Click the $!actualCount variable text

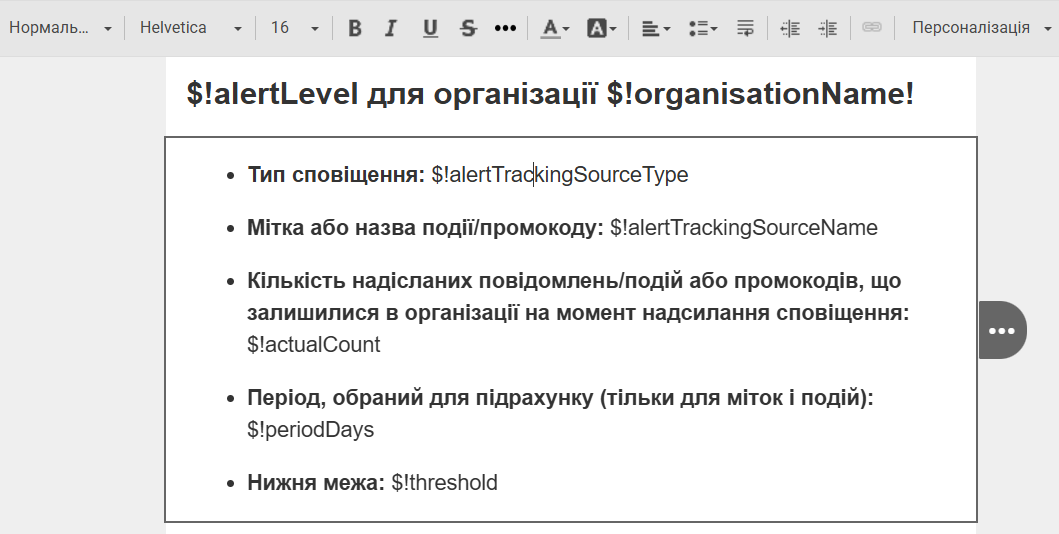[x=313, y=344]
